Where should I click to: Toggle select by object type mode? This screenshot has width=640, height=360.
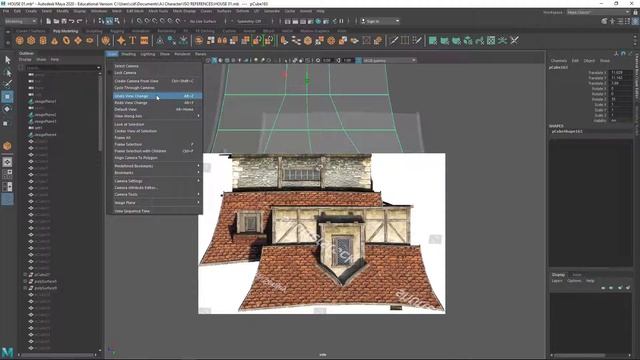pos(109,21)
